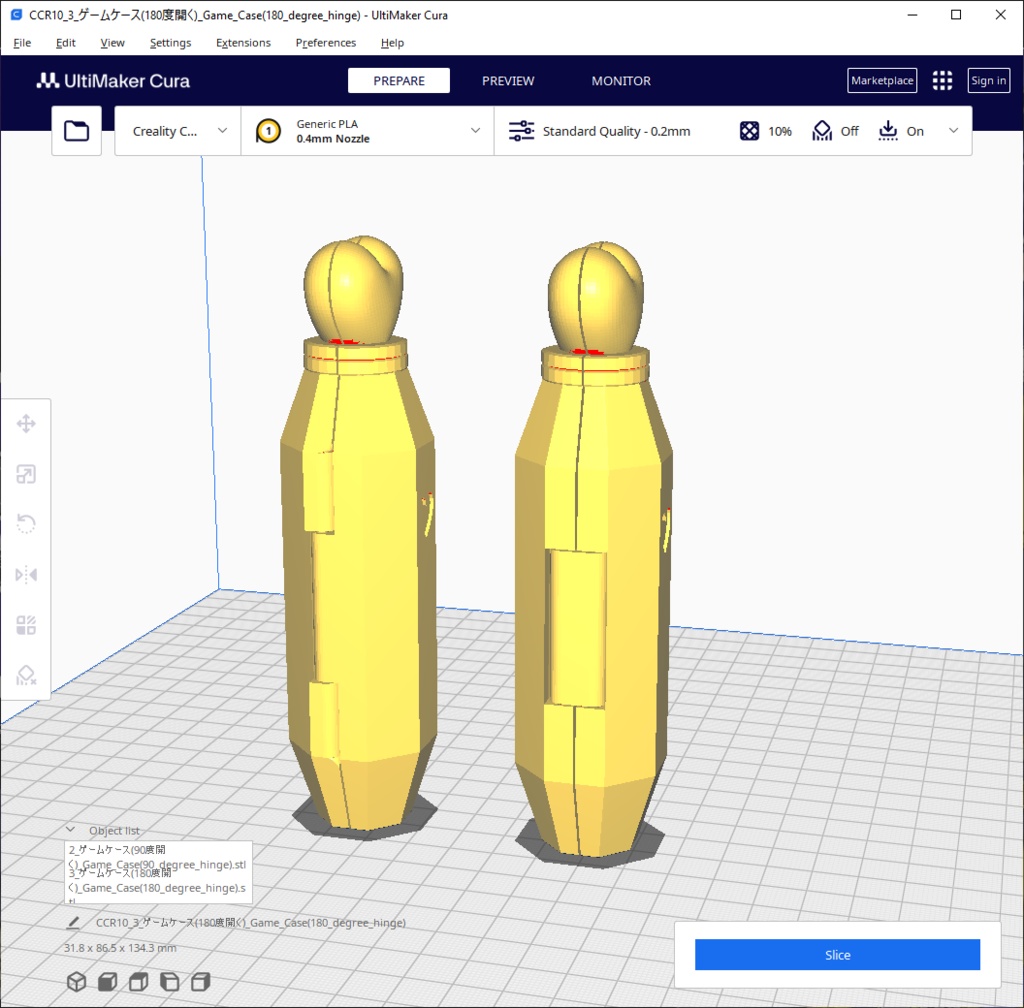Select the Scale tool
1024x1008 pixels.
(27, 474)
